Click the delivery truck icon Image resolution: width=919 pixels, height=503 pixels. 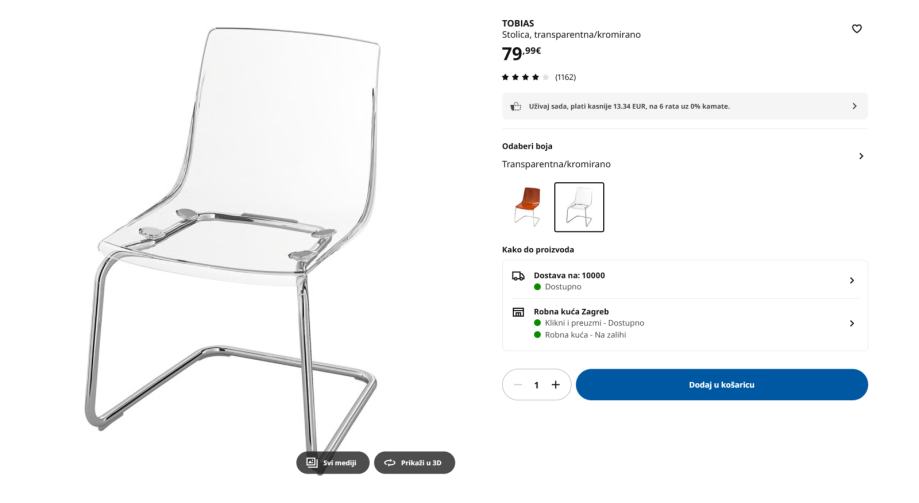[x=518, y=276]
